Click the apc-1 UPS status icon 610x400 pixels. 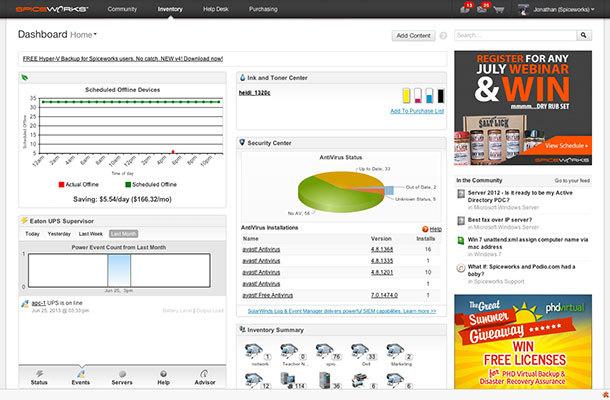[x=25, y=304]
